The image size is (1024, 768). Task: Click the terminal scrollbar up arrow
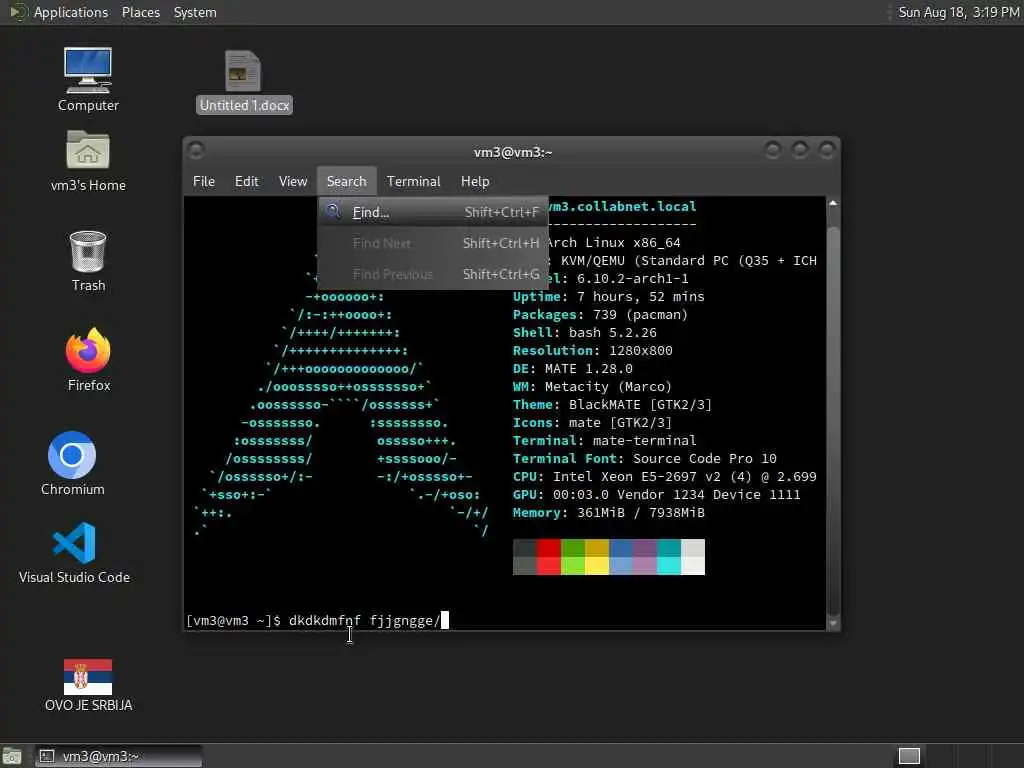(833, 204)
